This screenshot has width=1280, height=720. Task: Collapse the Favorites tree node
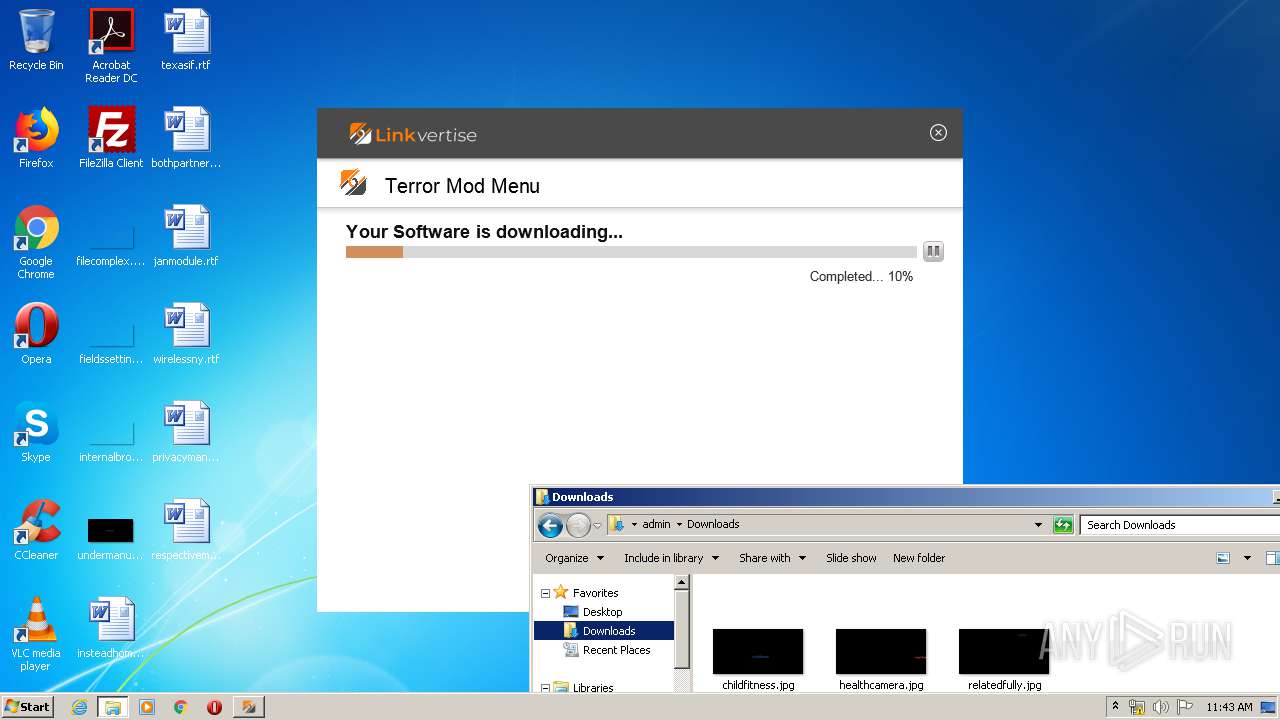coord(545,593)
